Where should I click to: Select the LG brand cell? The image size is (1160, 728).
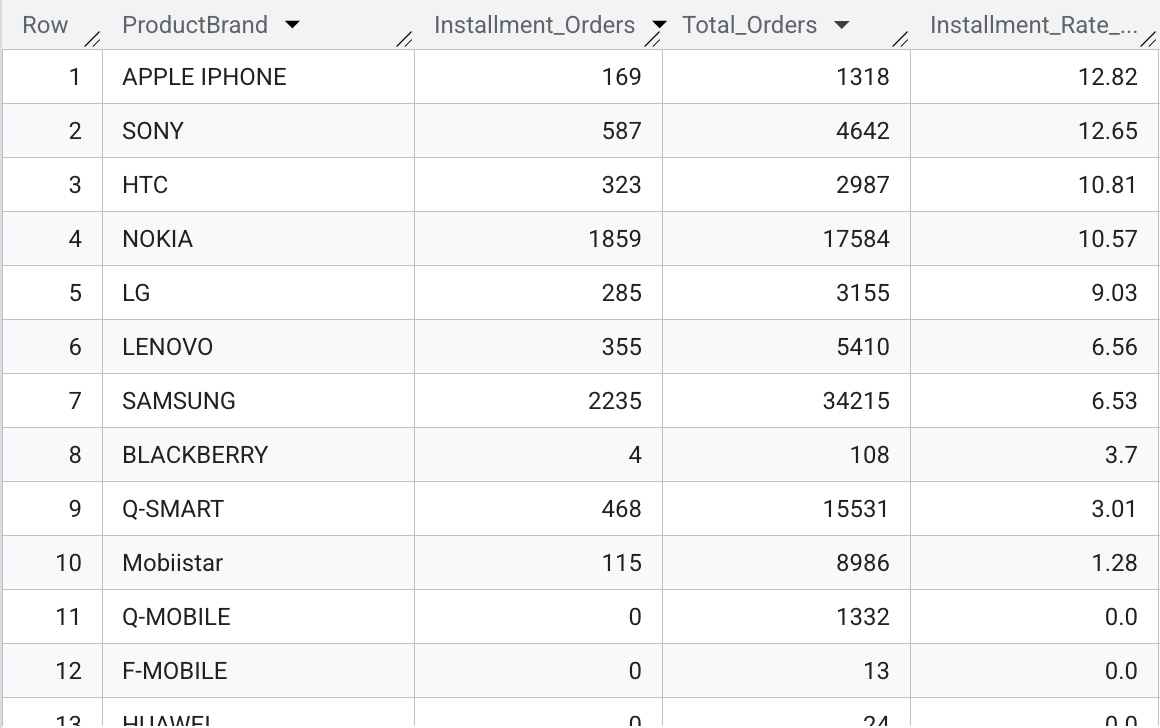258,293
